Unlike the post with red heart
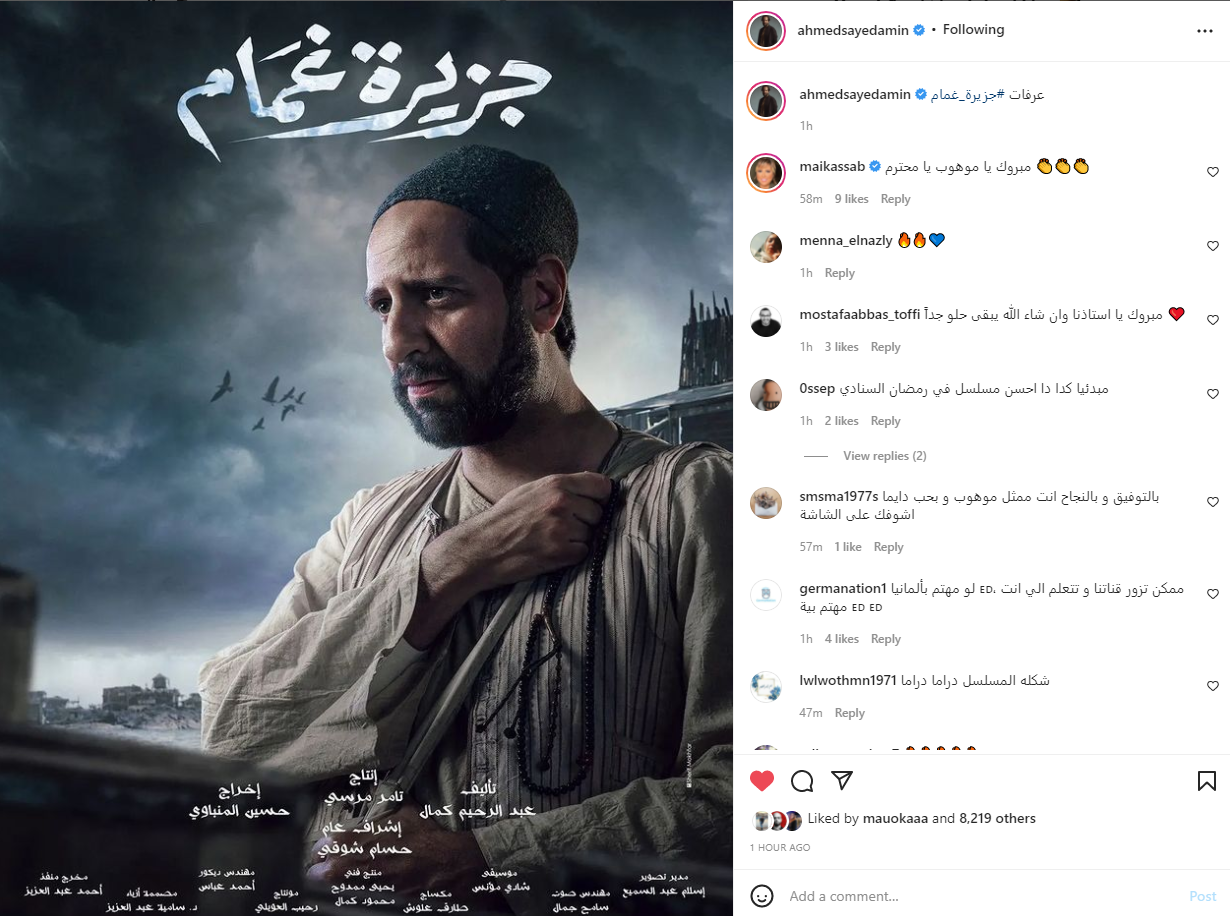 pos(762,781)
